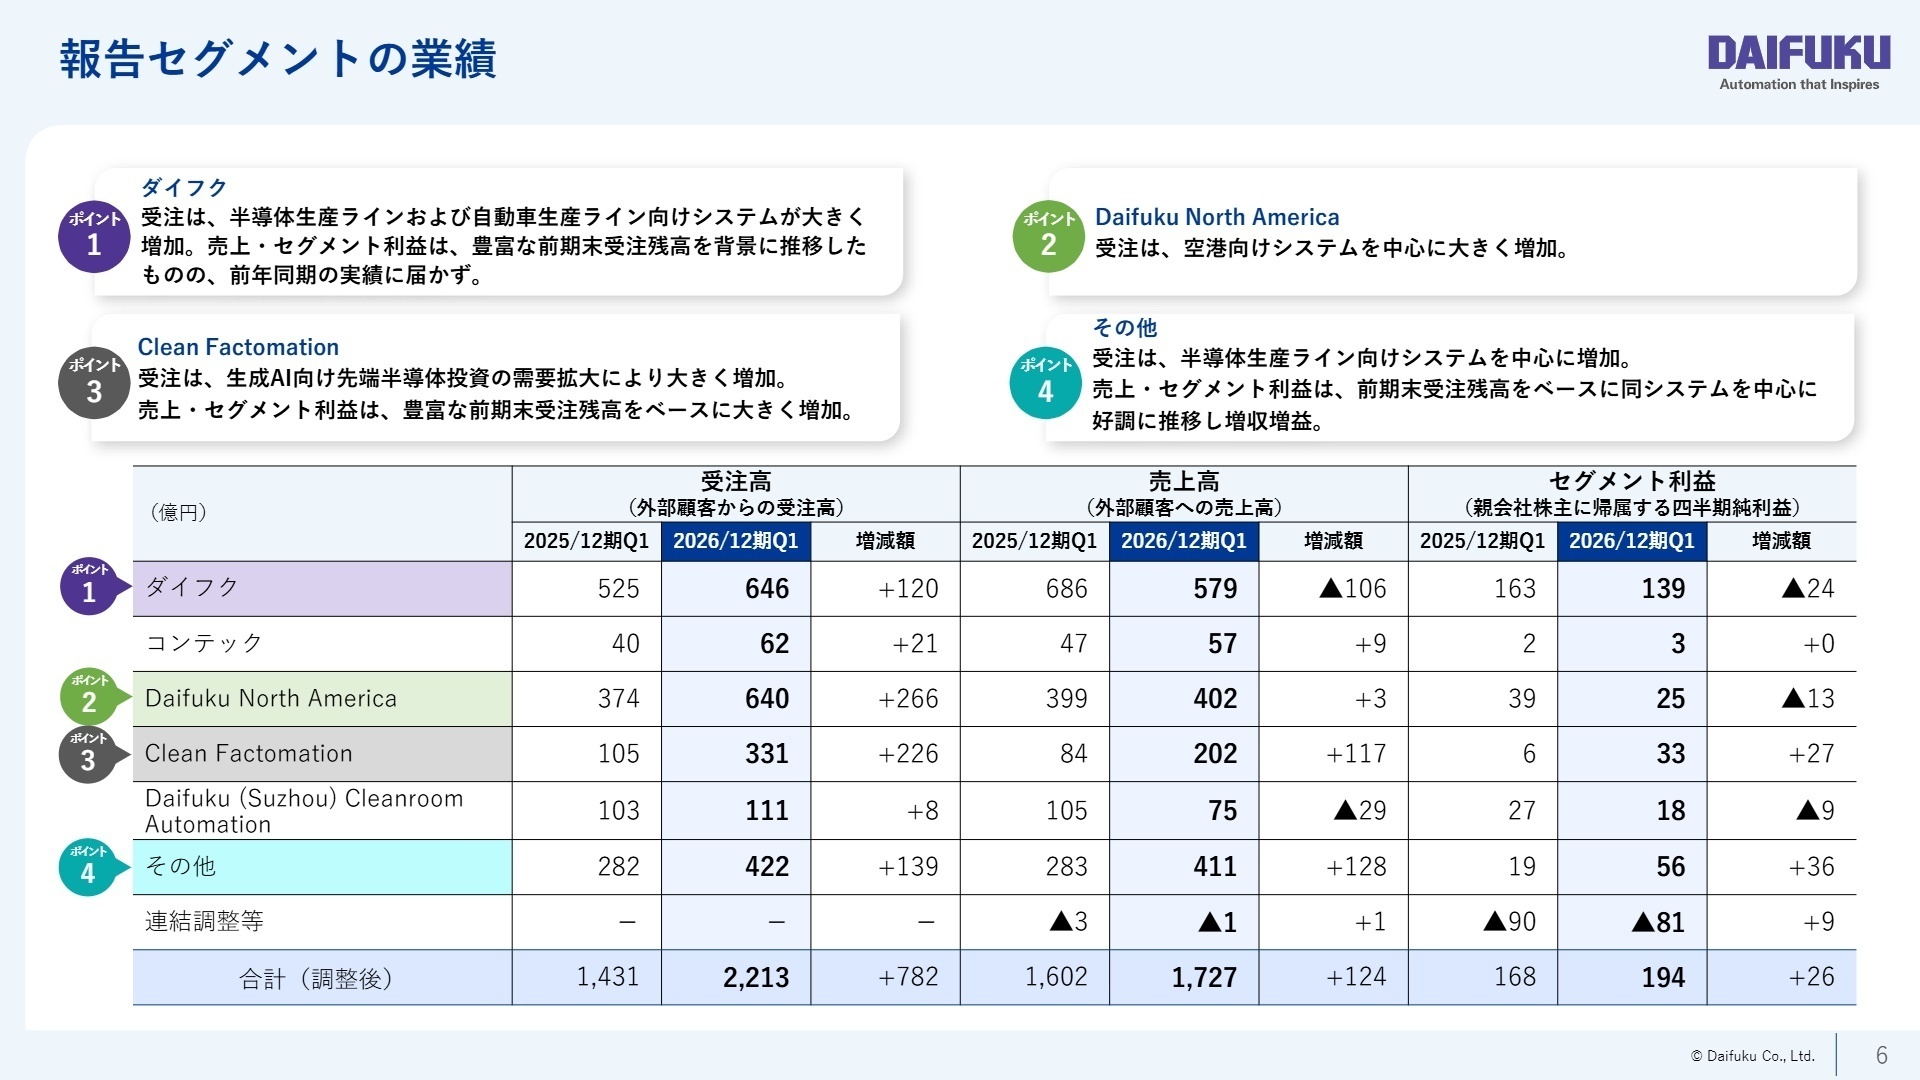The image size is (1920, 1080).
Task: Click the gray ポイント3 badge beside Clean Factomation summary
Action: 94,383
